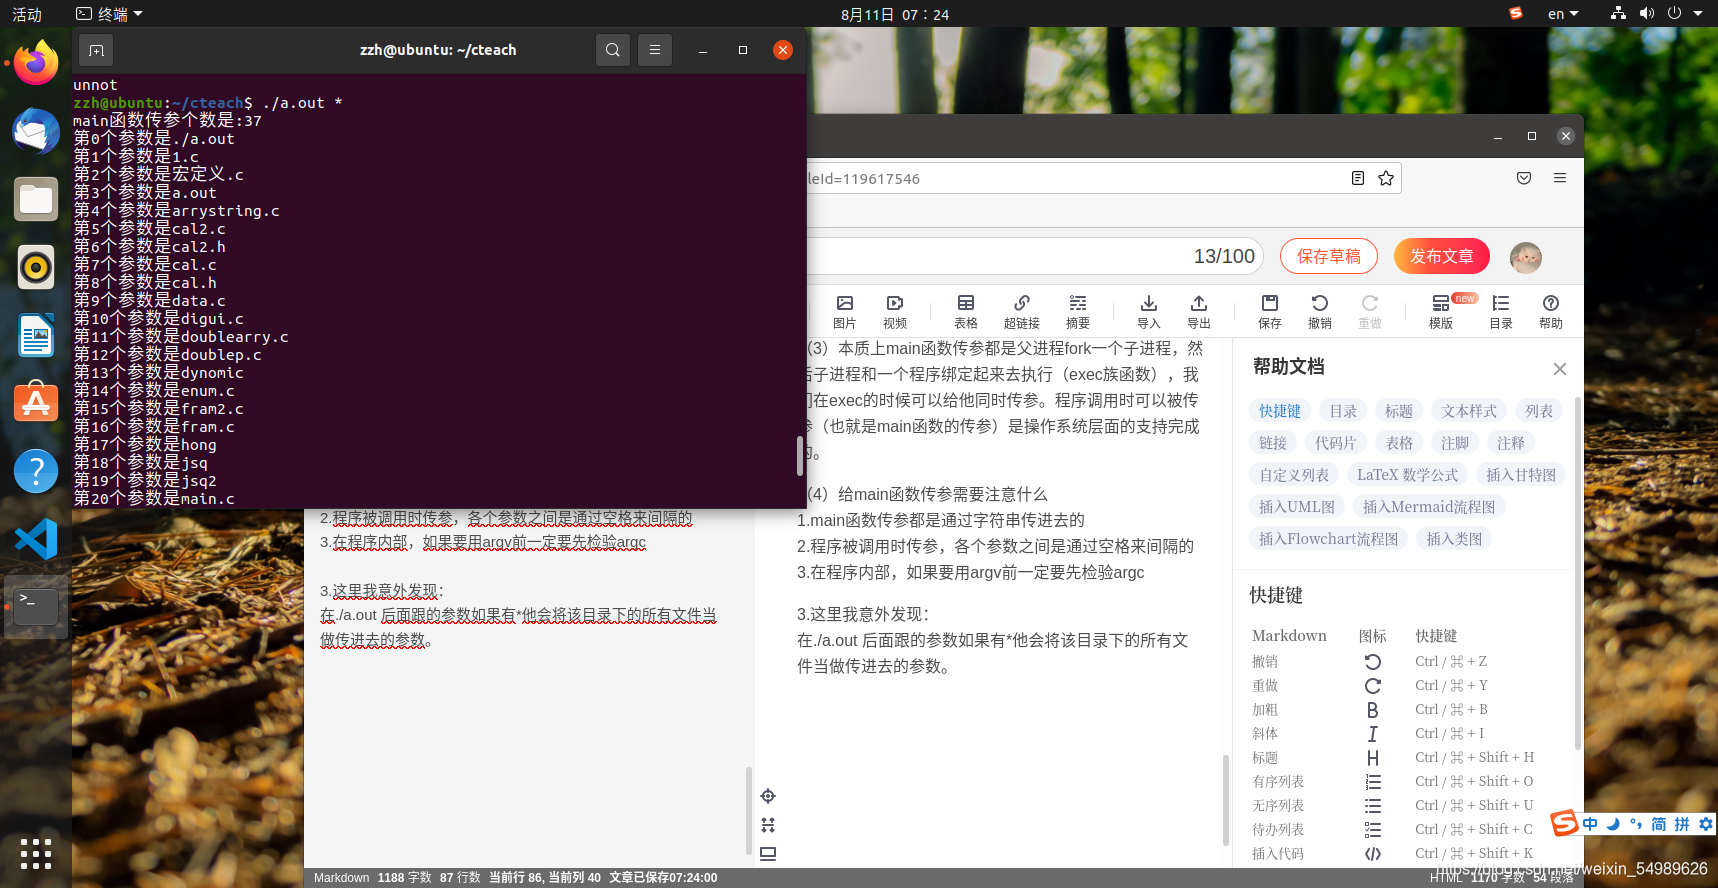The height and width of the screenshot is (888, 1718).
Task: Open the terminal hamburger menu
Action: [655, 50]
